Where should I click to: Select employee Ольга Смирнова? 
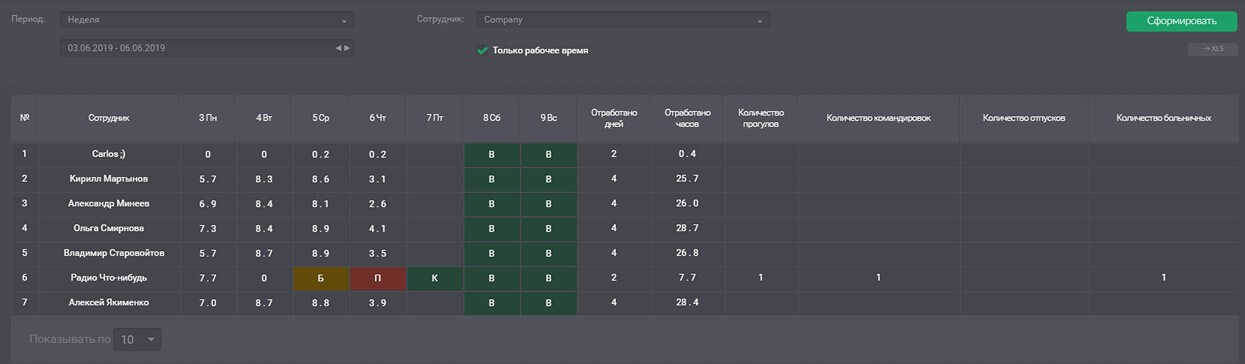(x=108, y=229)
